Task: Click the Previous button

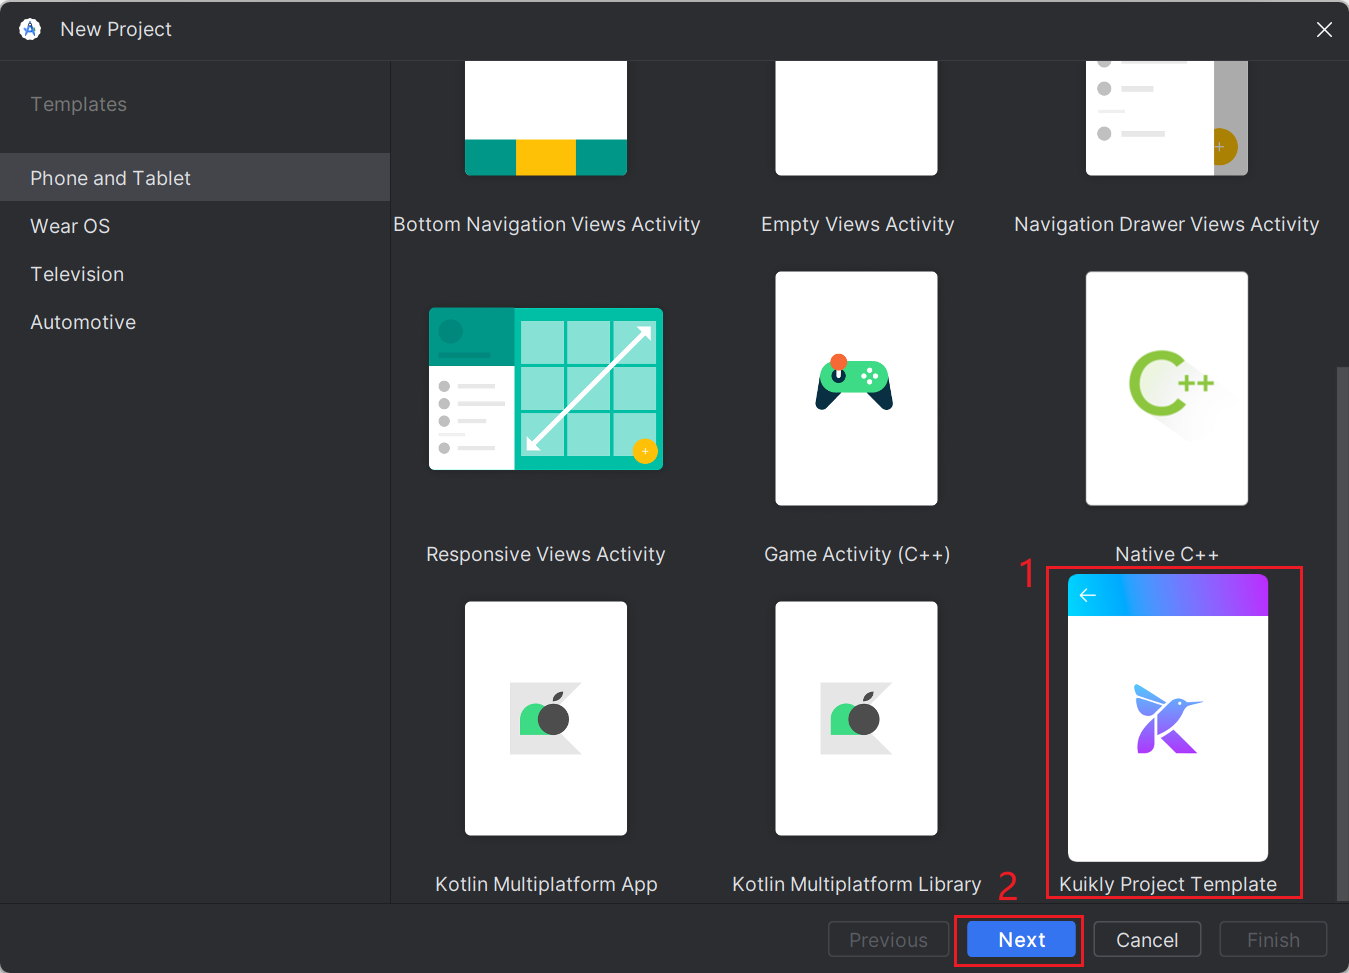Action: point(888,940)
